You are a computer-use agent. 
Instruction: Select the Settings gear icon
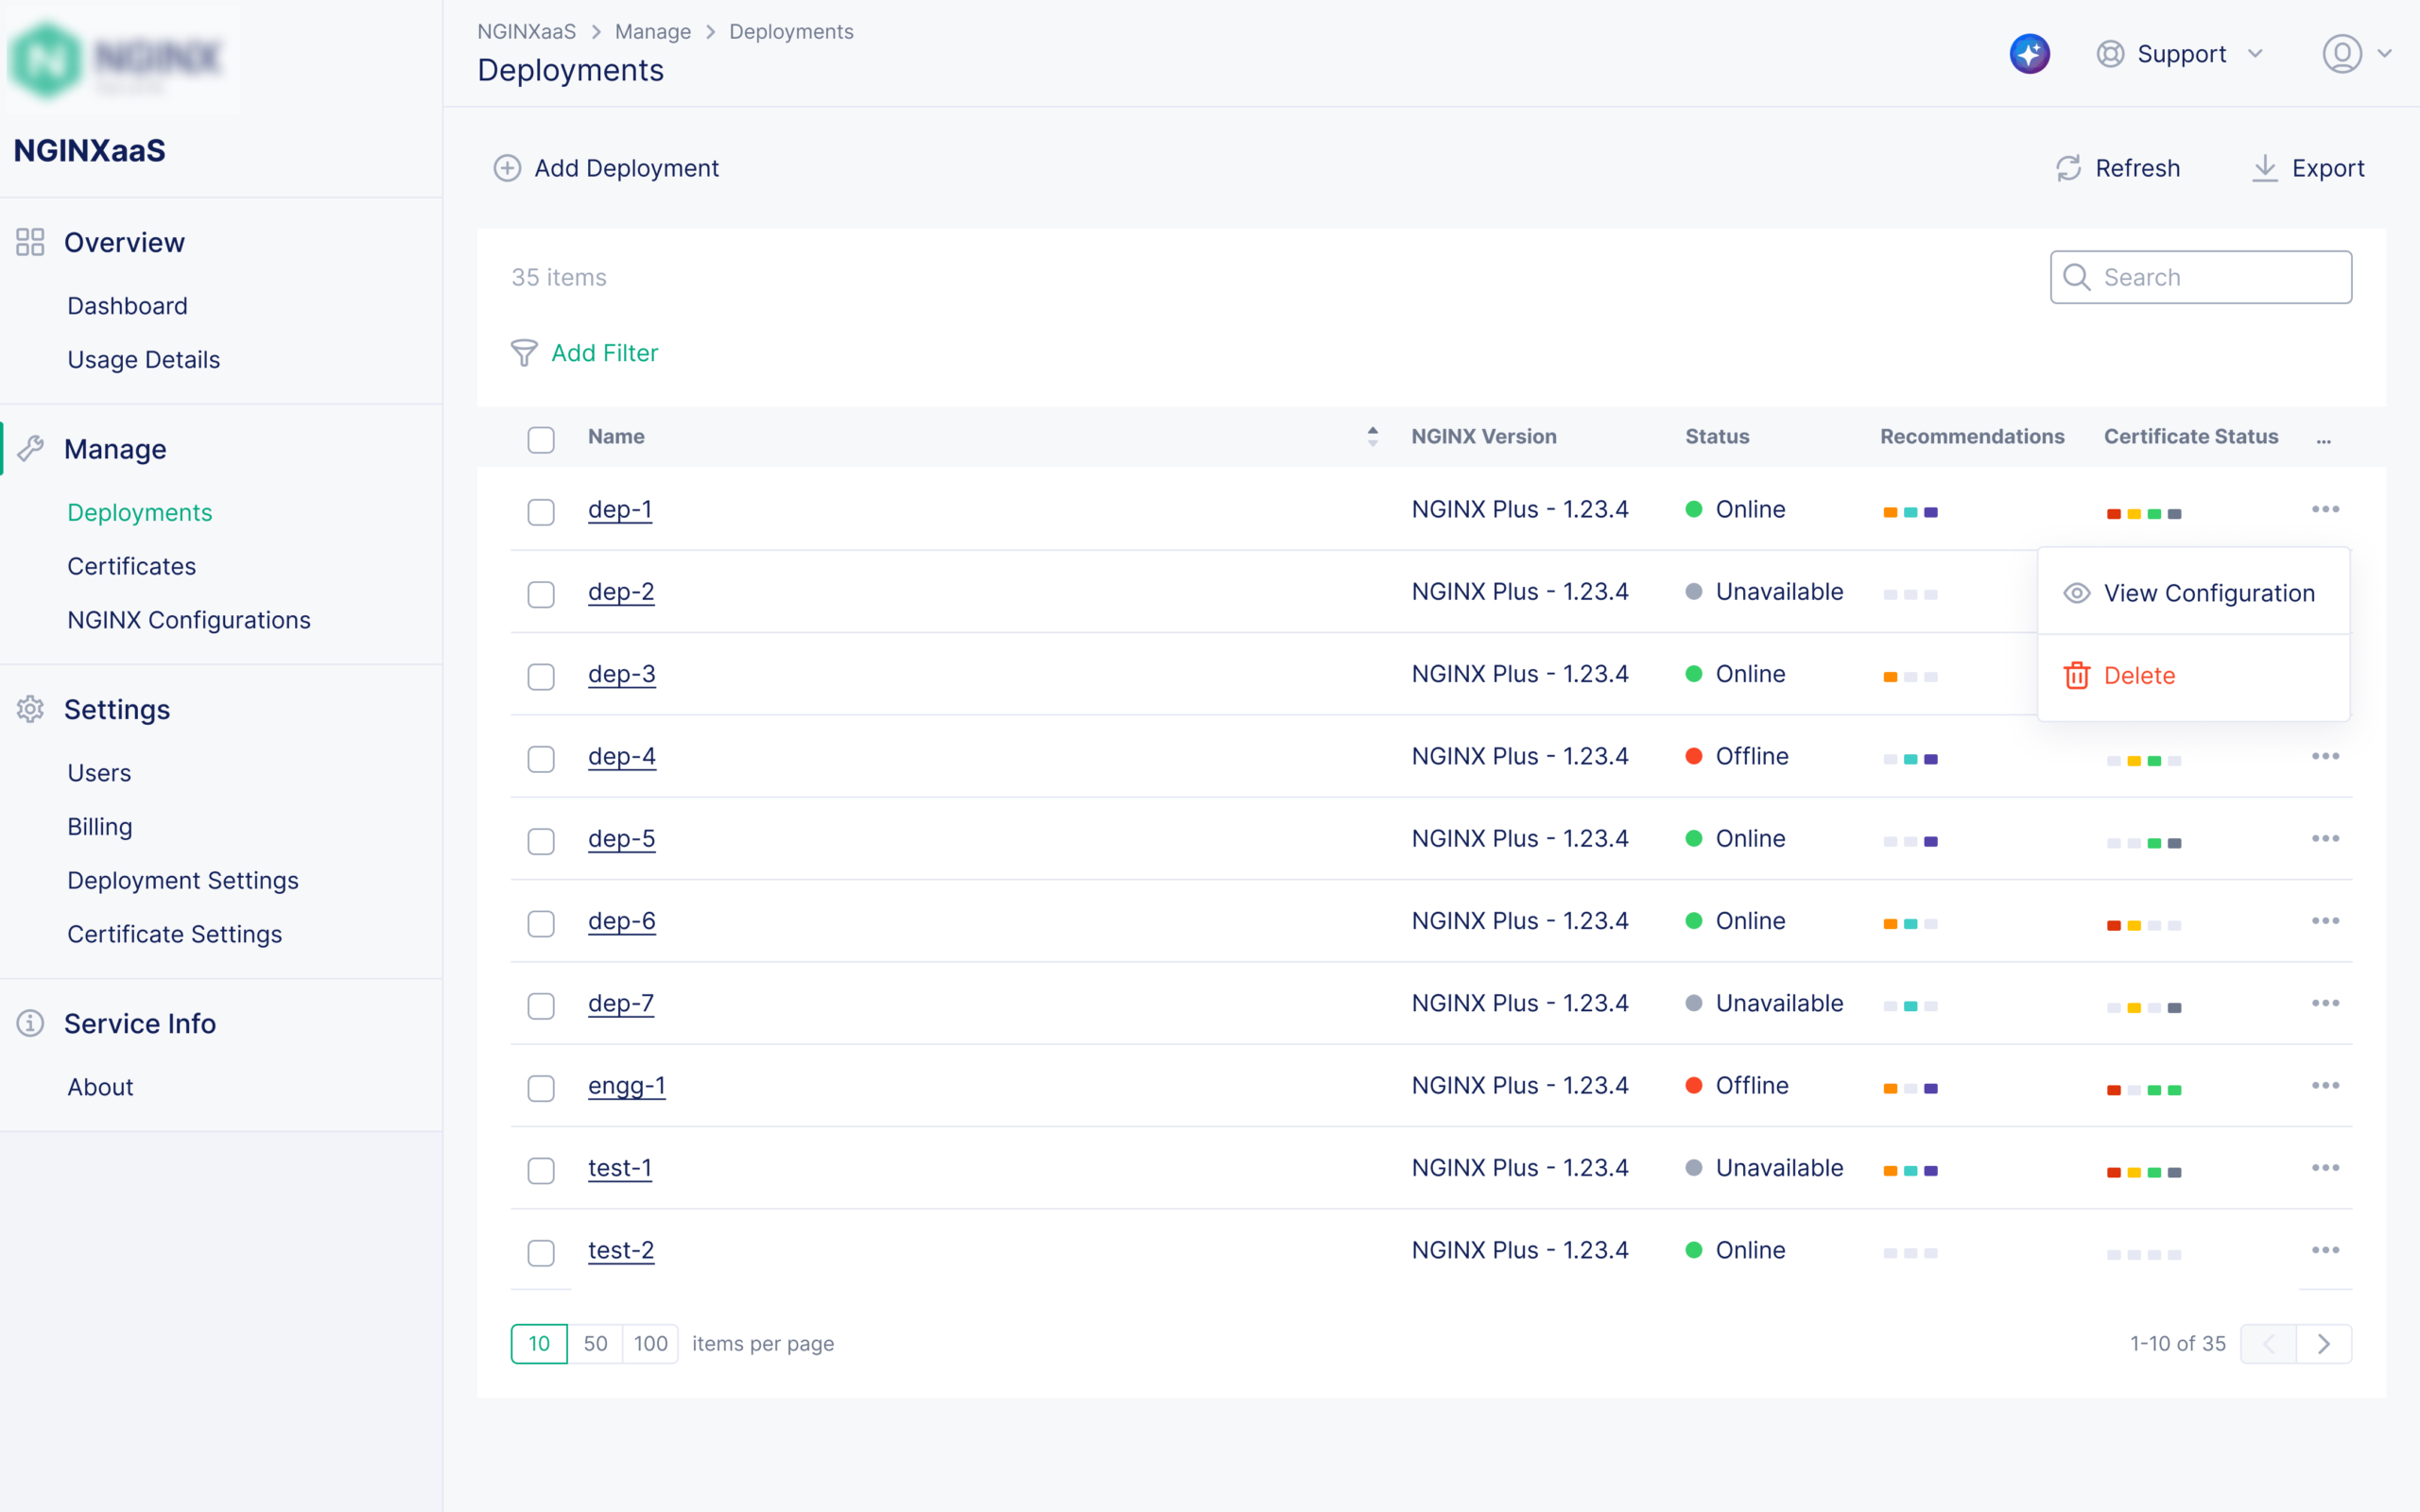[x=30, y=710]
